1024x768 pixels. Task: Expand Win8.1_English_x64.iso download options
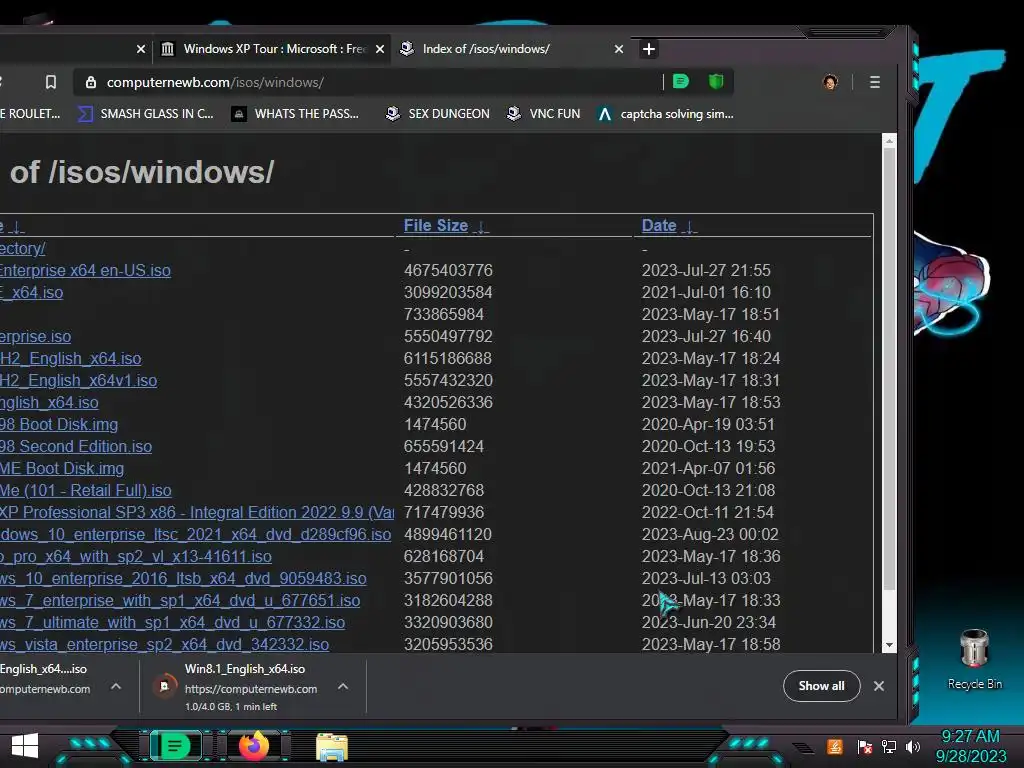point(343,686)
